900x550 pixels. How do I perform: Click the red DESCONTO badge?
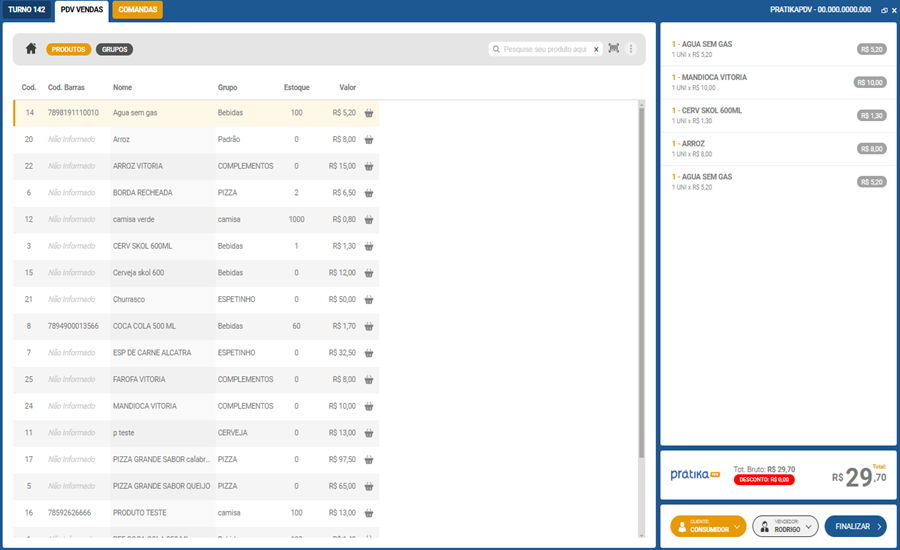pos(765,480)
